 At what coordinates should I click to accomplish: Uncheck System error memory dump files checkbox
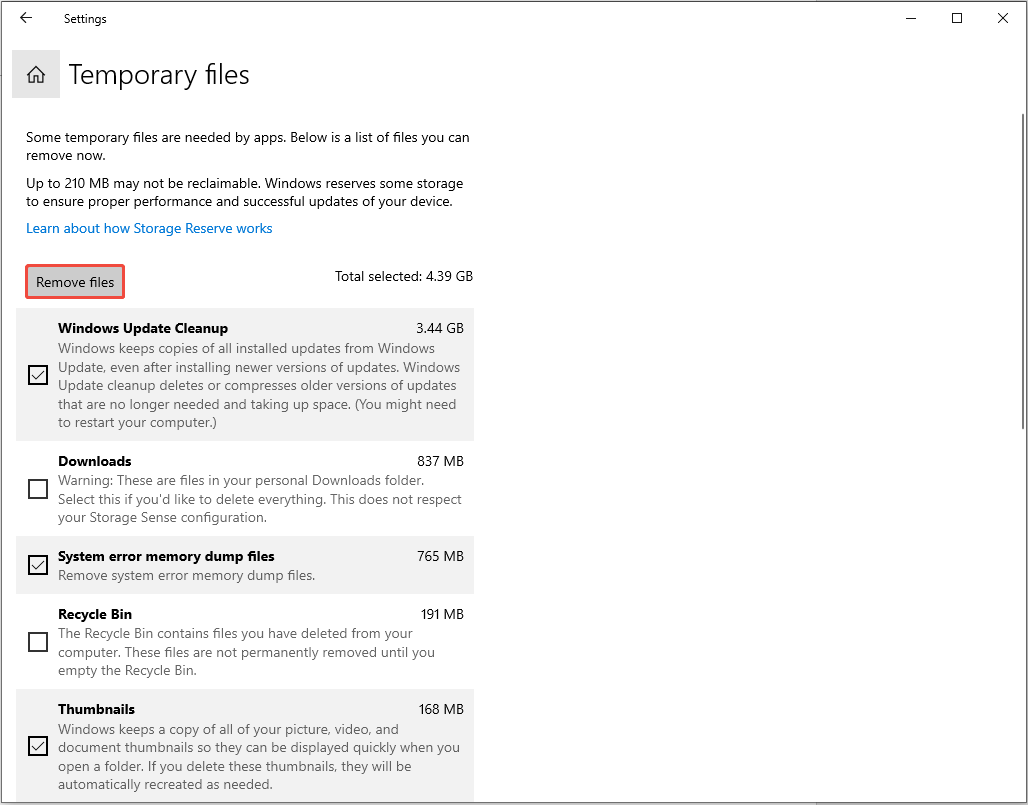click(x=38, y=565)
